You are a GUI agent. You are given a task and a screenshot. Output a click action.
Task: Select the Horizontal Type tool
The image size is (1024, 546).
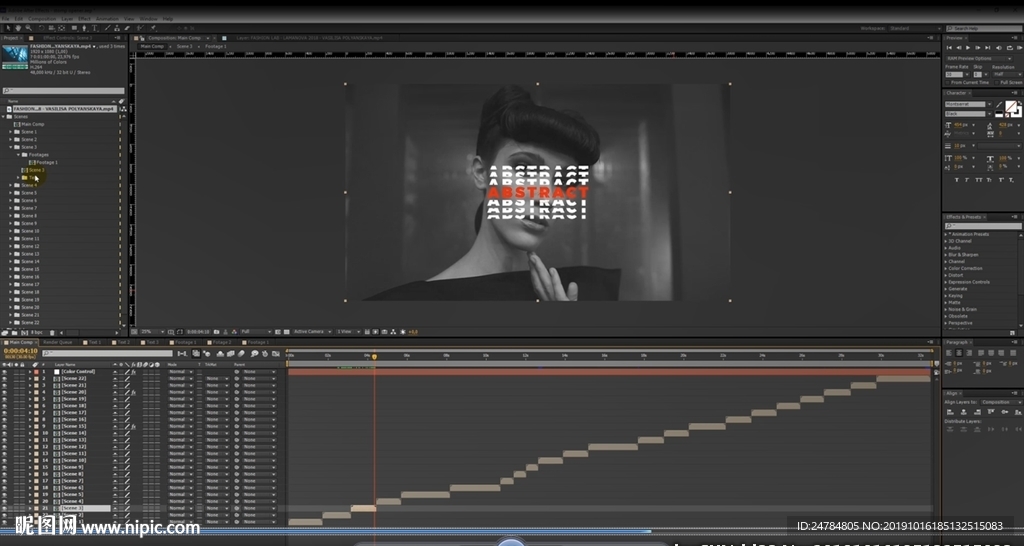[95, 28]
